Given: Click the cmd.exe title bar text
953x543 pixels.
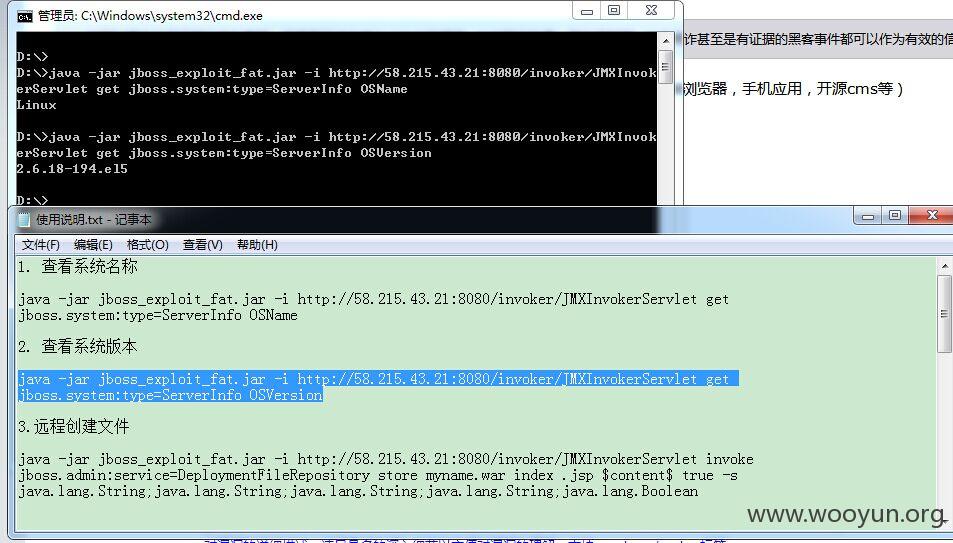Looking at the screenshot, I should pos(150,16).
